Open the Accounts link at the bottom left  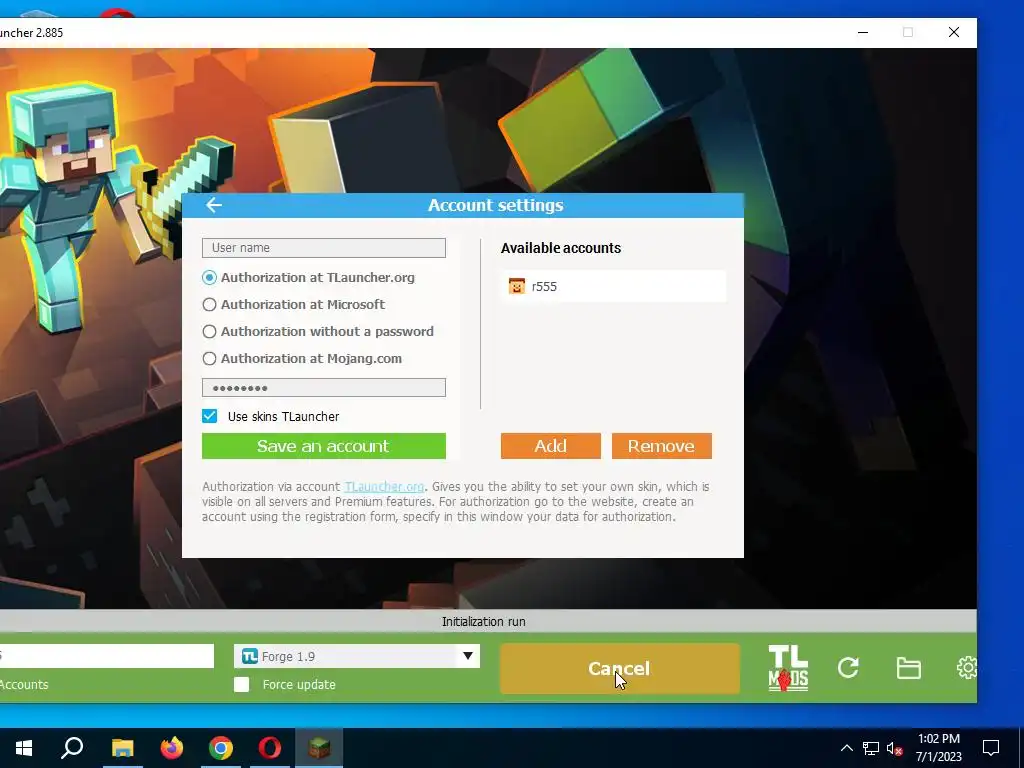click(24, 684)
